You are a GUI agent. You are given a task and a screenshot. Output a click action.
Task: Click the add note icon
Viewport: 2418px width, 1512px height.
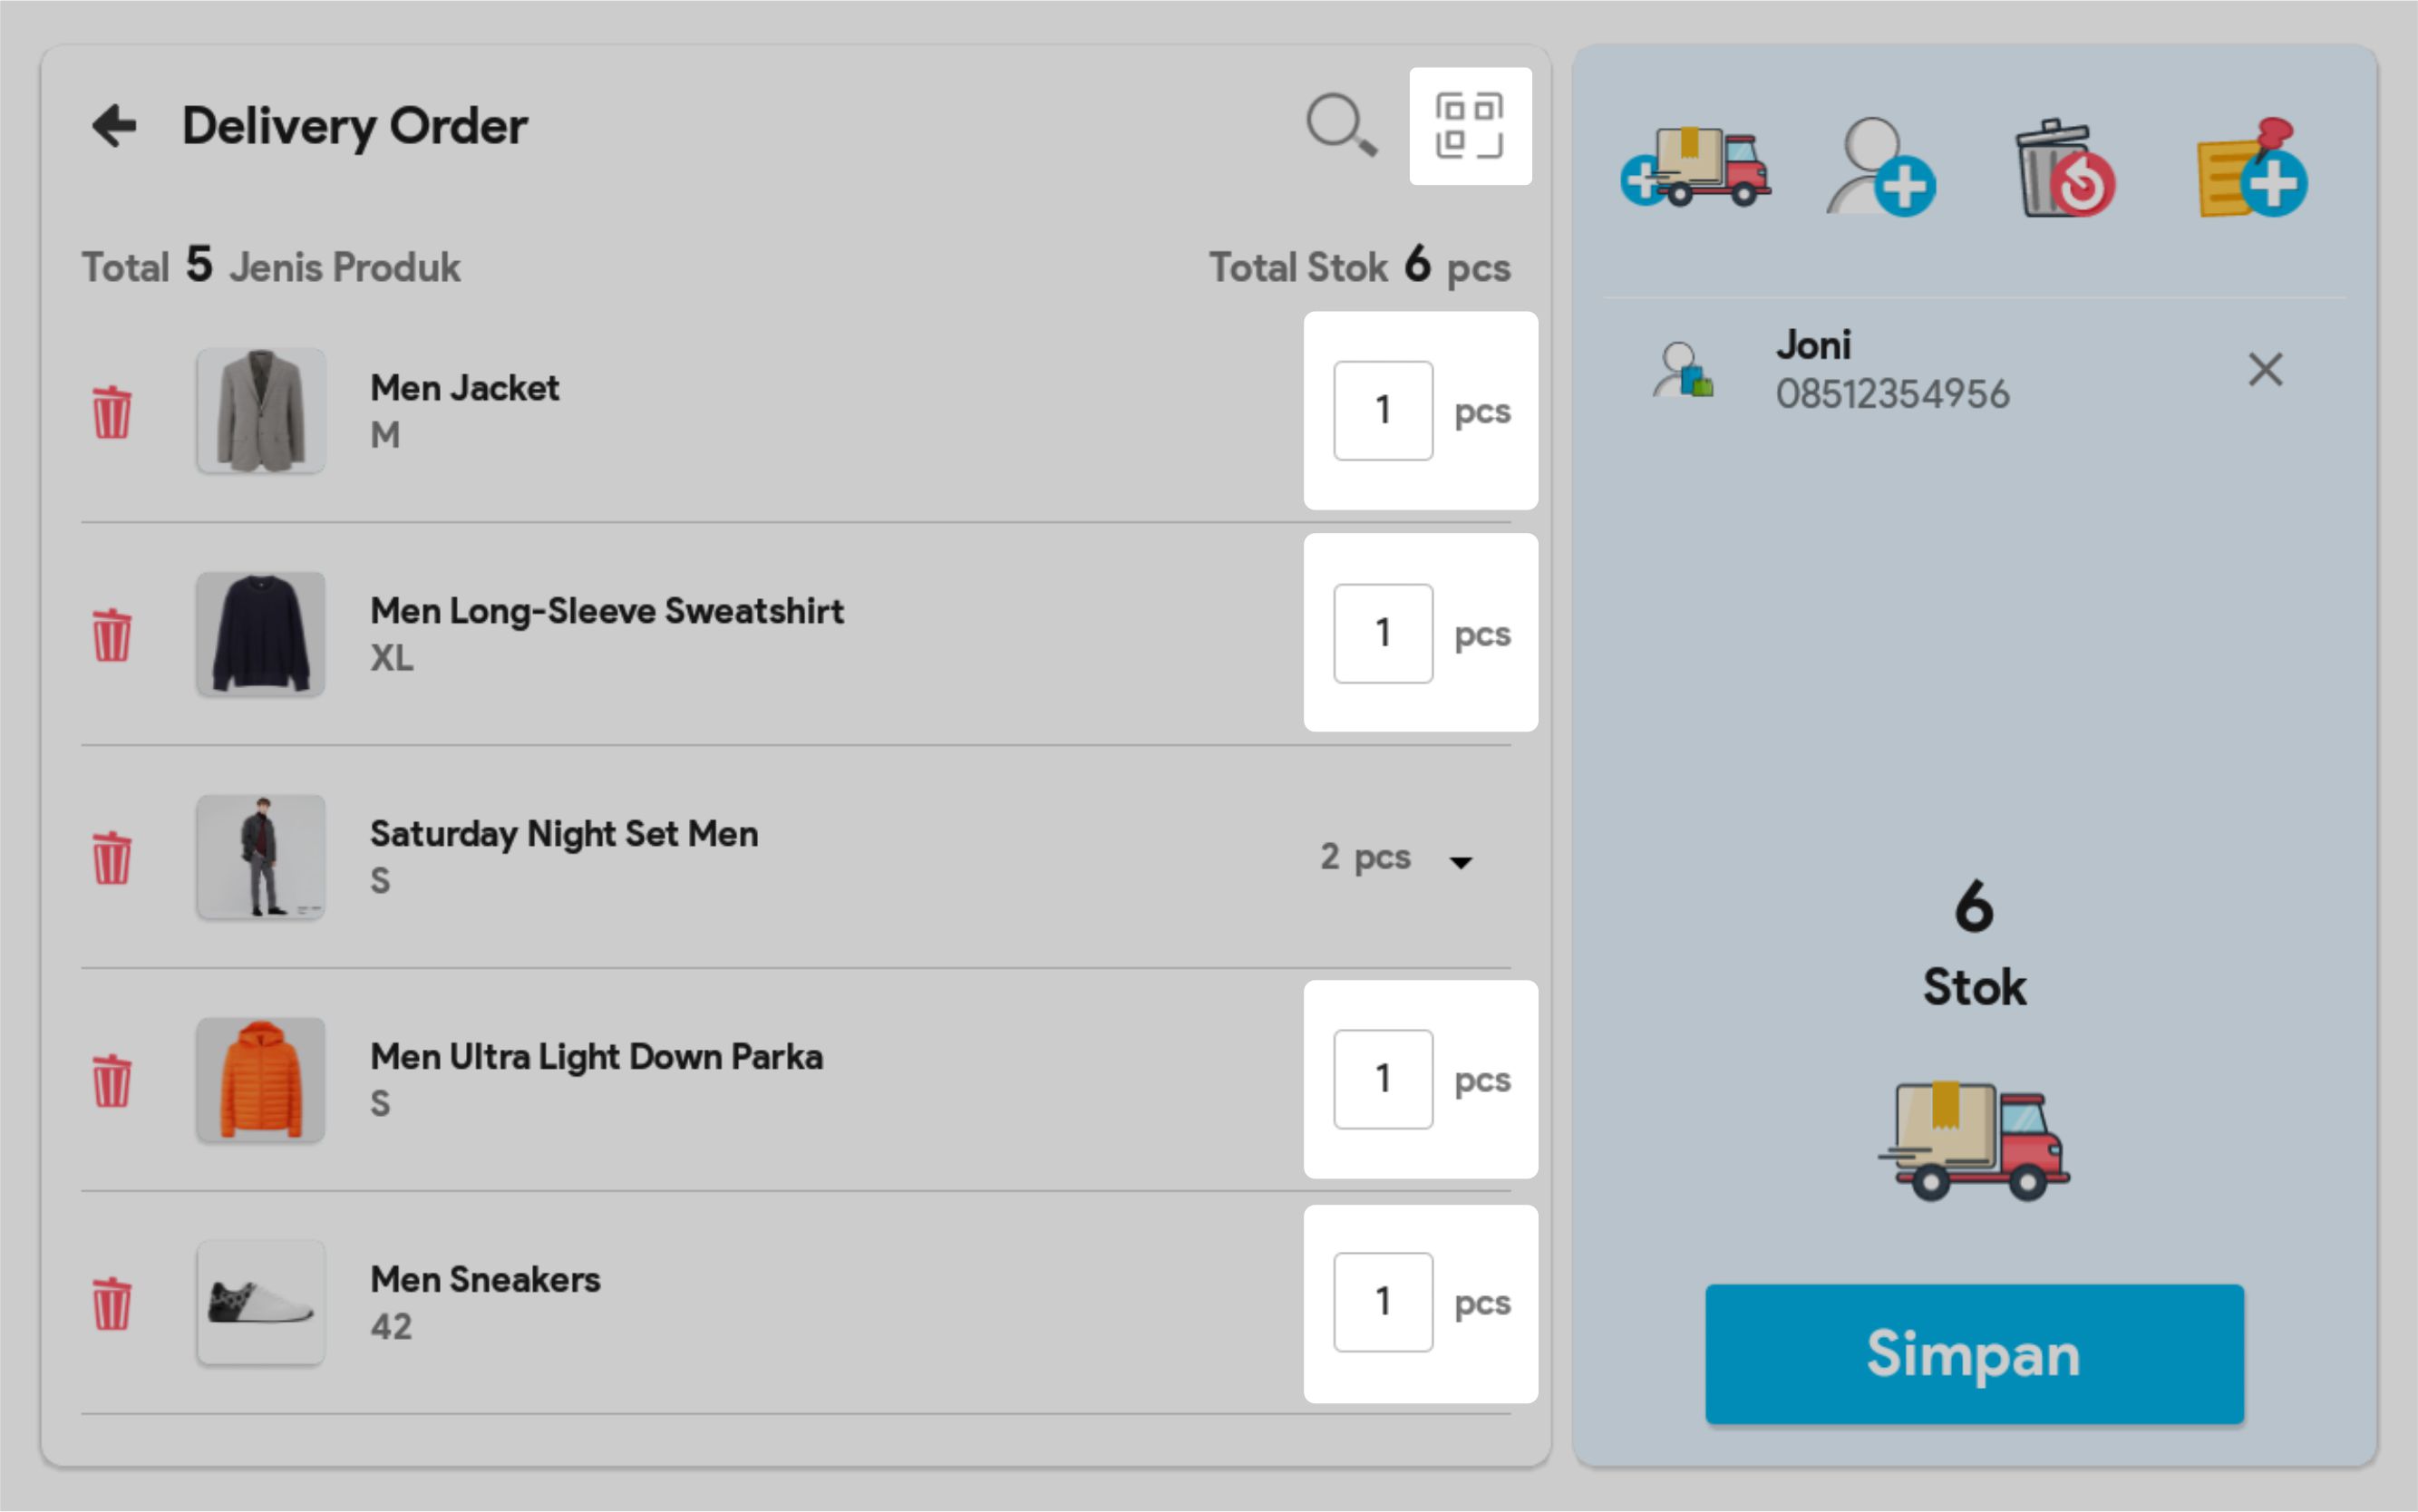[x=2251, y=168]
